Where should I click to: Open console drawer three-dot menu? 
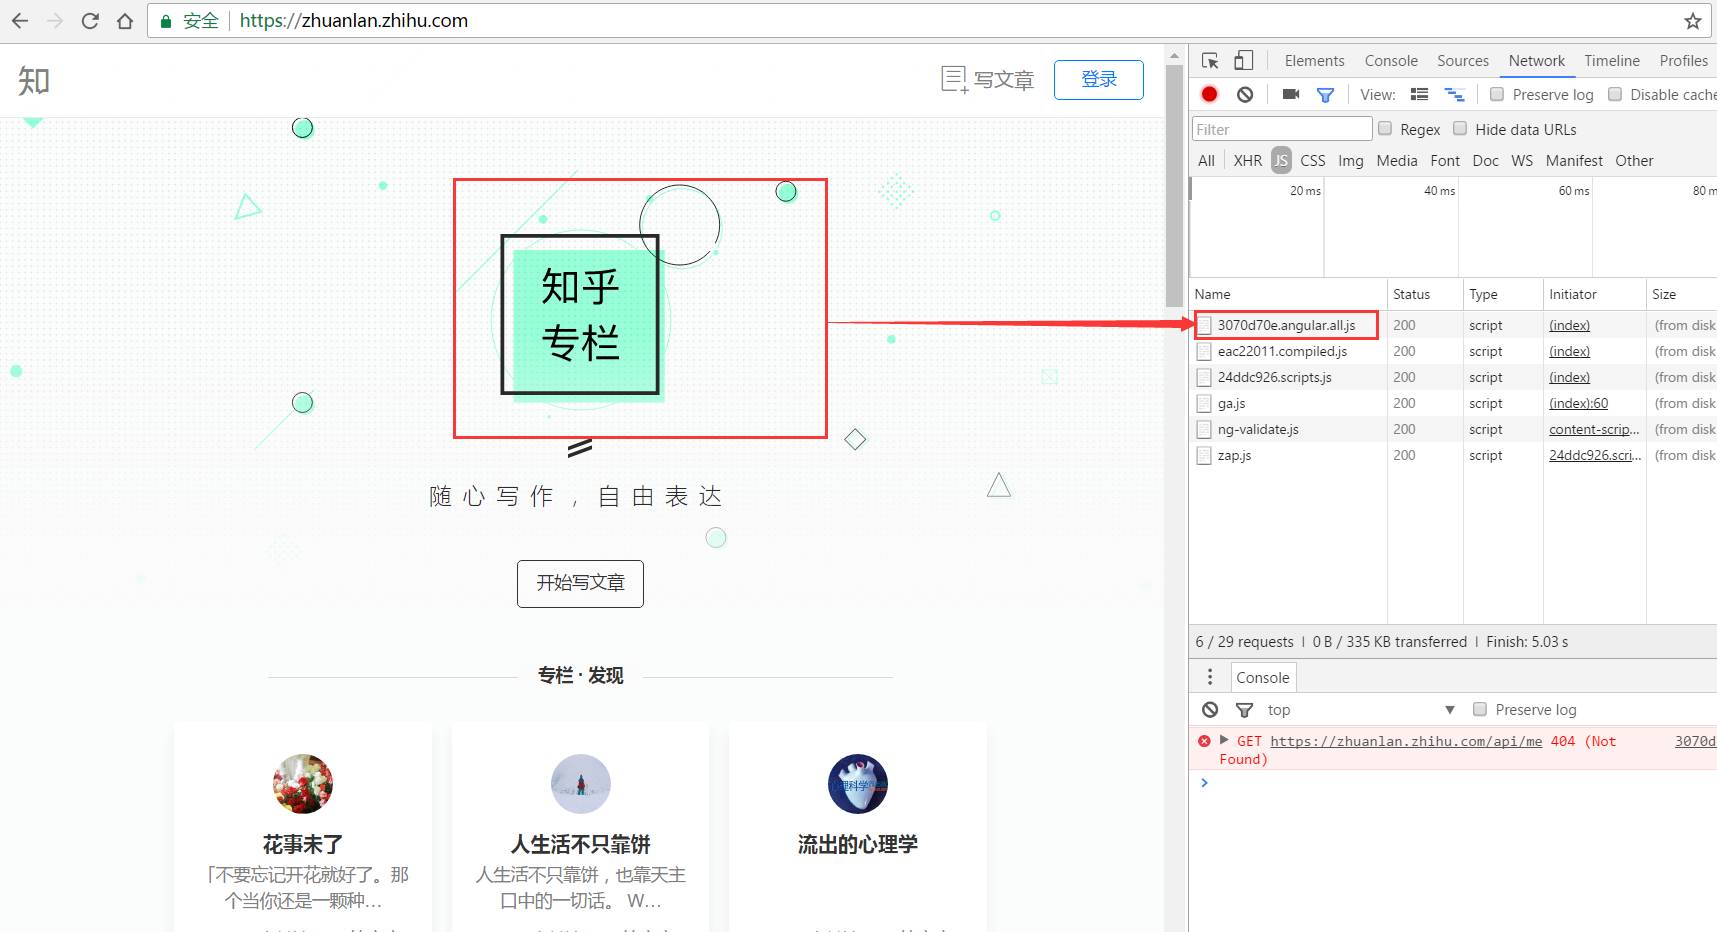coord(1210,677)
